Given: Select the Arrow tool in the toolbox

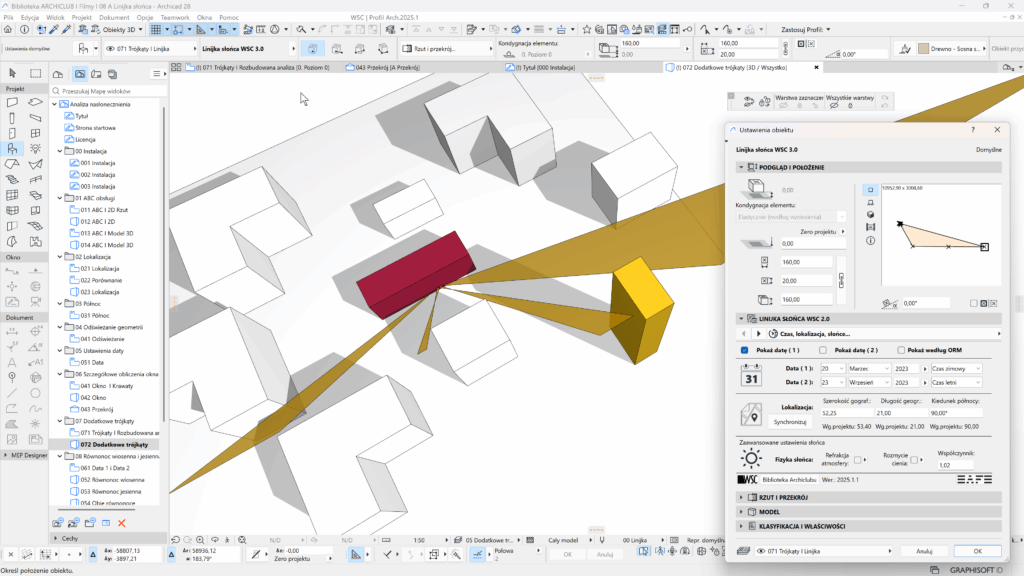Looking at the screenshot, I should click(x=12, y=73).
